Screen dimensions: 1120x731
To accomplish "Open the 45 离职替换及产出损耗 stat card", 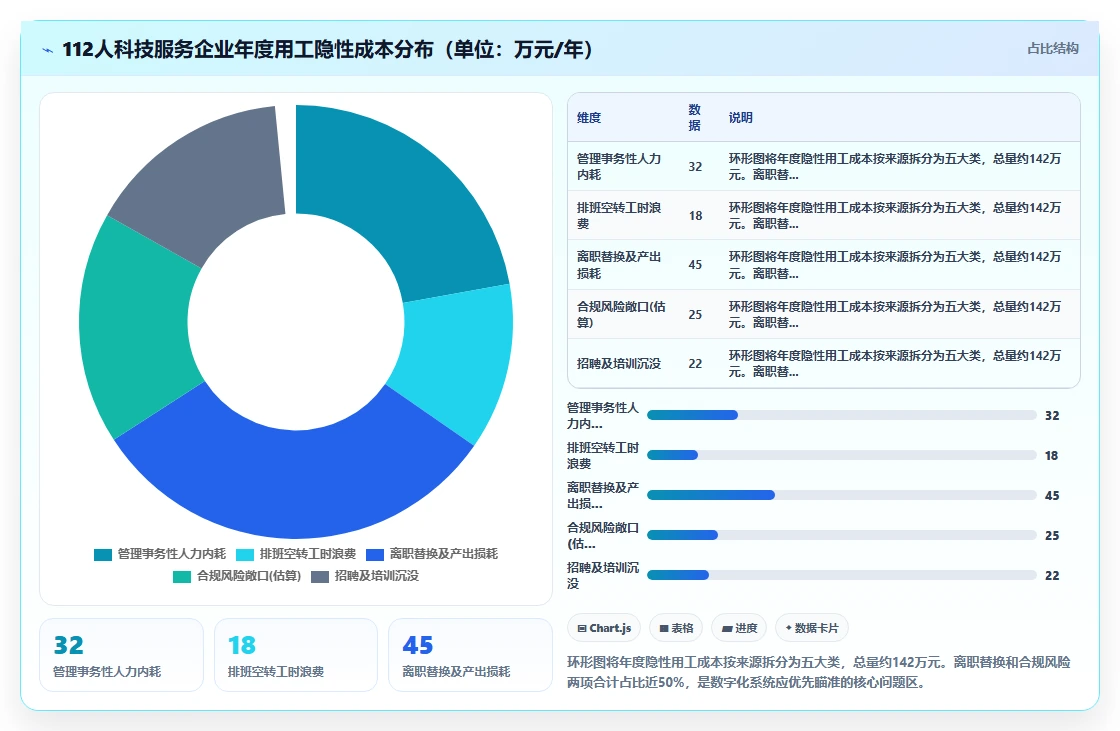I will pyautogui.click(x=470, y=655).
